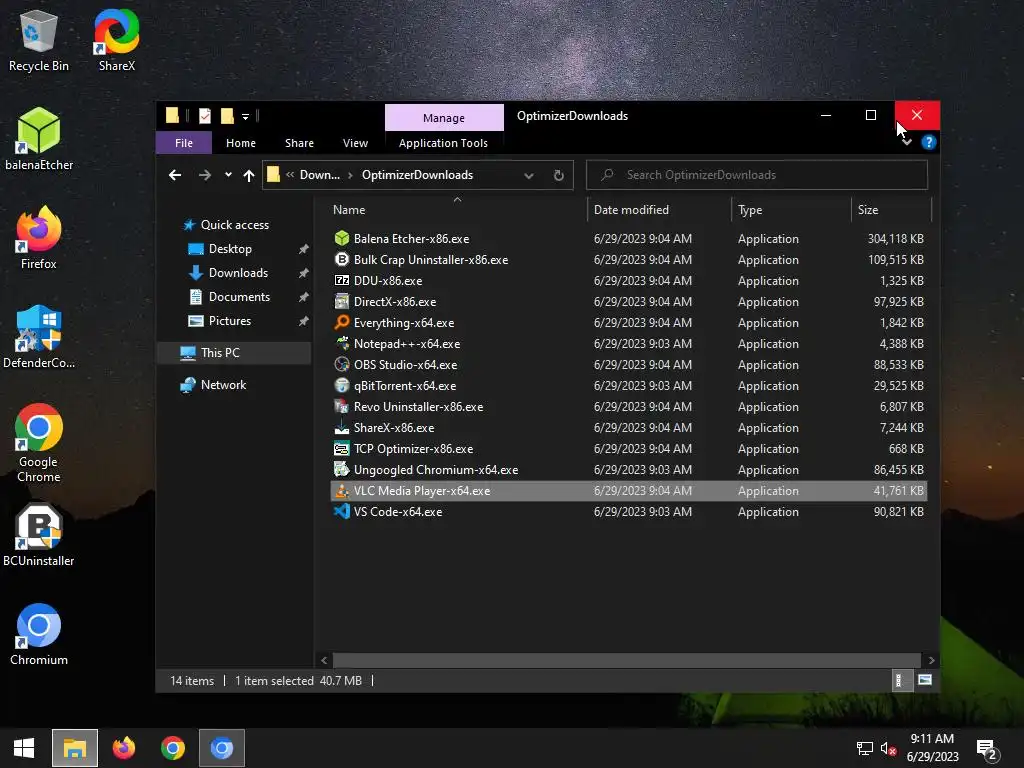Image resolution: width=1024 pixels, height=768 pixels.
Task: Open the DefenderControl desktop shortcut
Action: click(x=39, y=337)
